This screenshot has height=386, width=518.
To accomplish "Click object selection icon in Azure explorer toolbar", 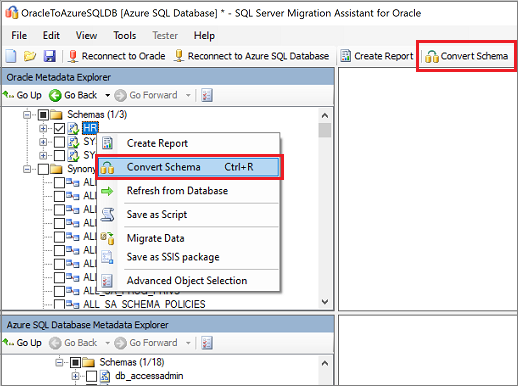I will coord(207,343).
